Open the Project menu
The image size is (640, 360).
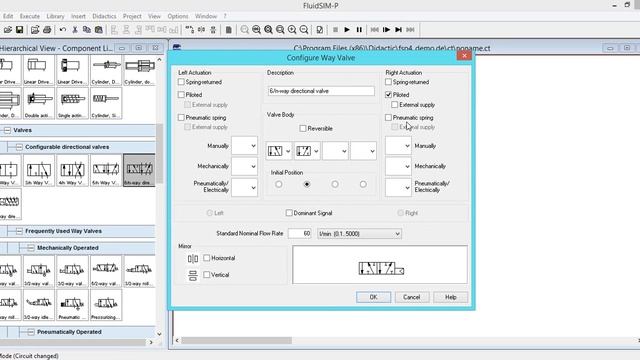(132, 16)
